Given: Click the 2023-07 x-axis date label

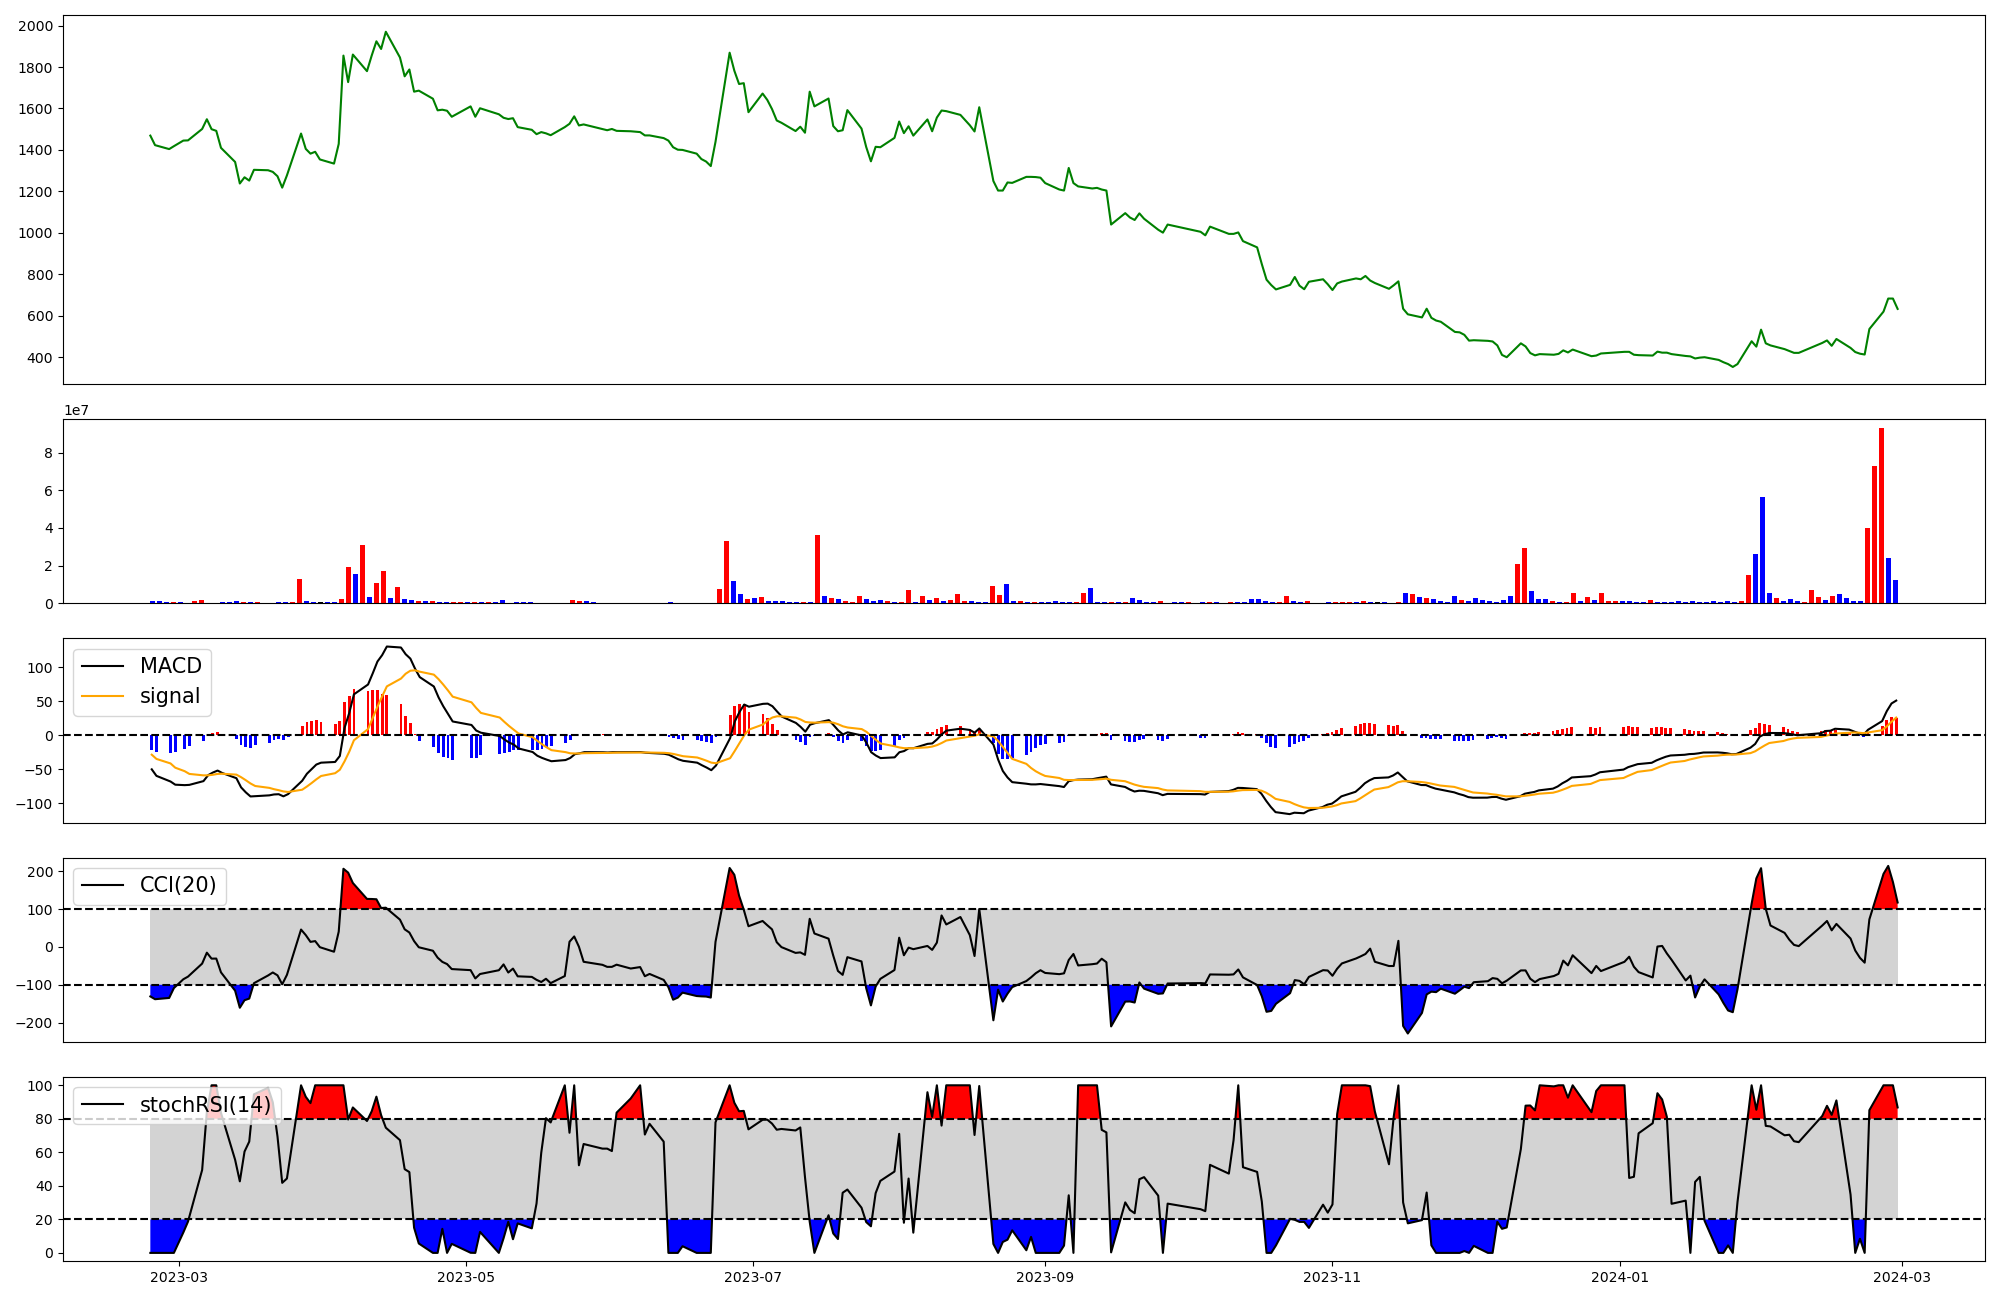Looking at the screenshot, I should tap(752, 1277).
